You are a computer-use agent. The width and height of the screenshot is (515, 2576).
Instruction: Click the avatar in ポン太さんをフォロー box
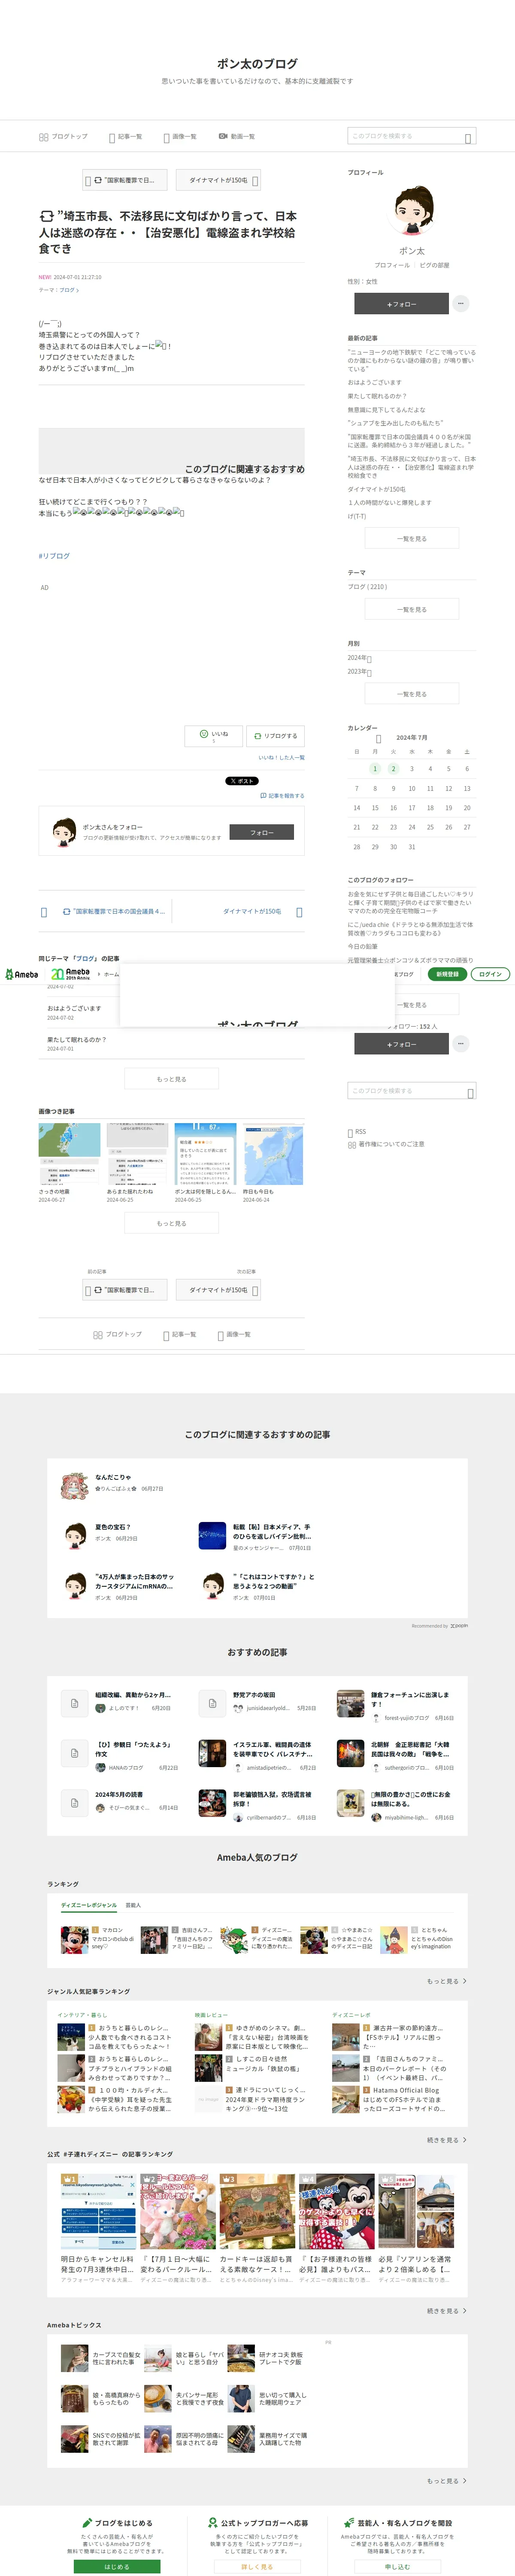64,831
